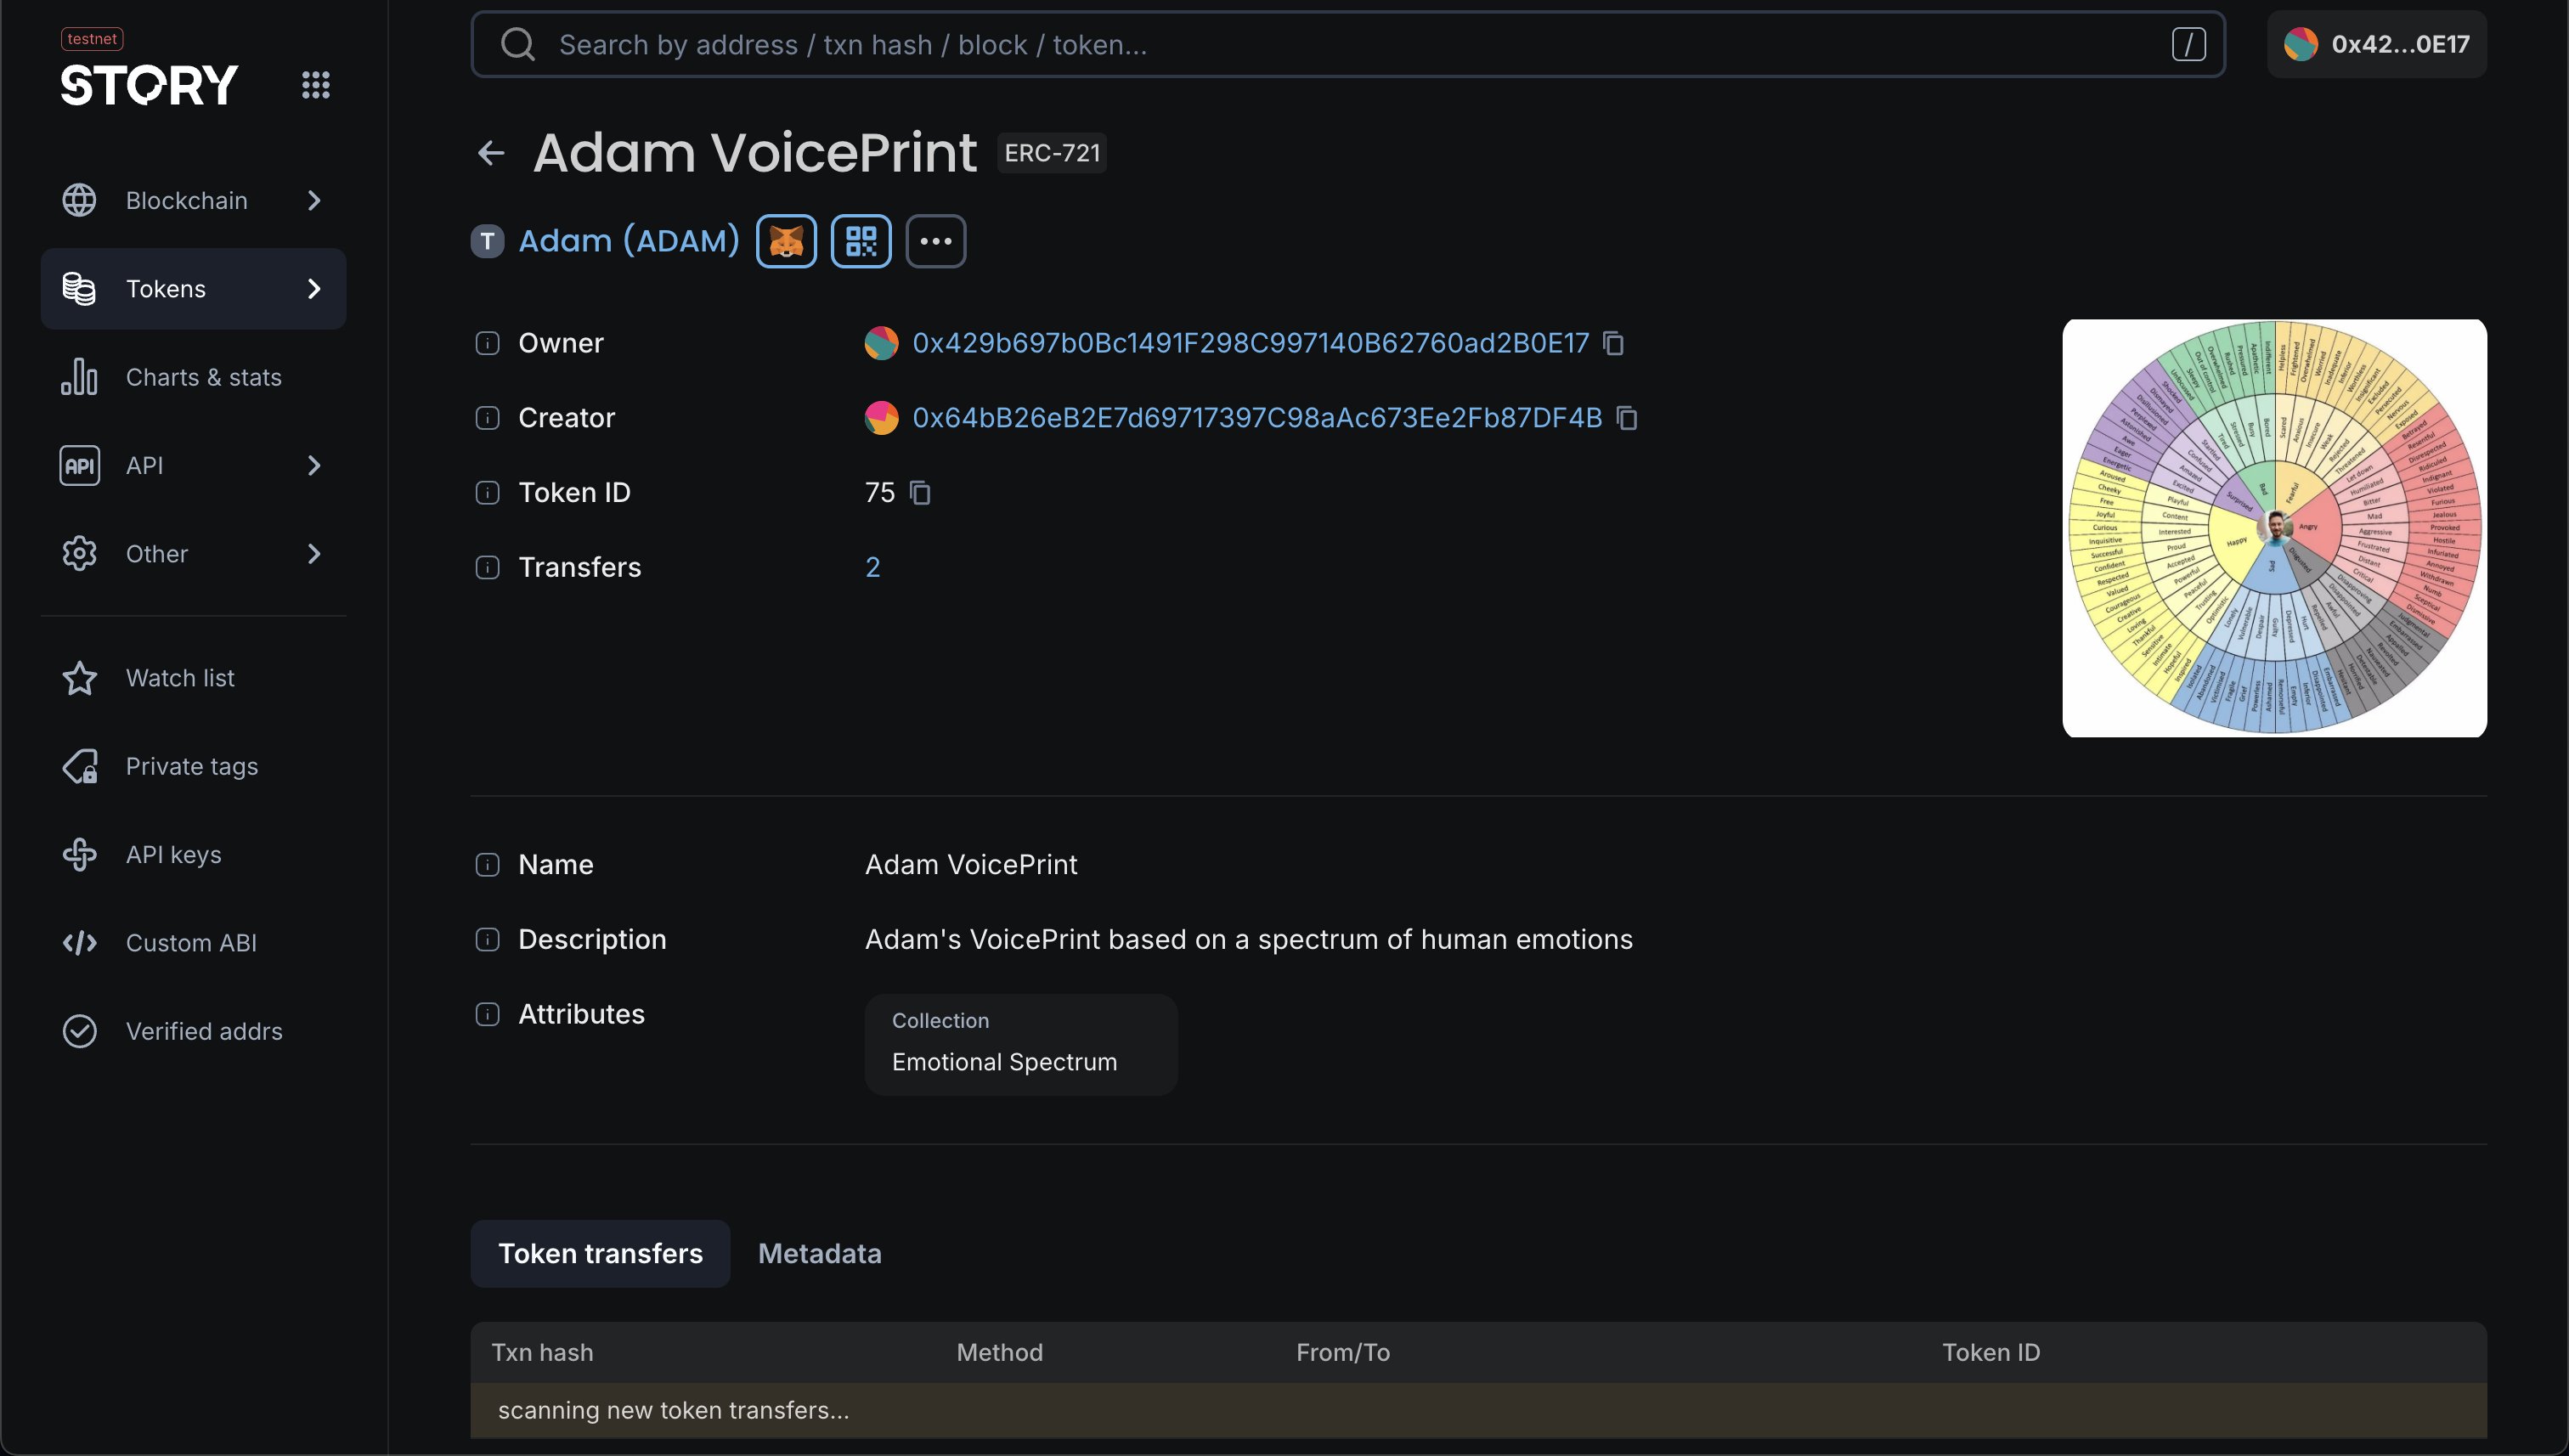Open the network apps grid icon

(315, 85)
